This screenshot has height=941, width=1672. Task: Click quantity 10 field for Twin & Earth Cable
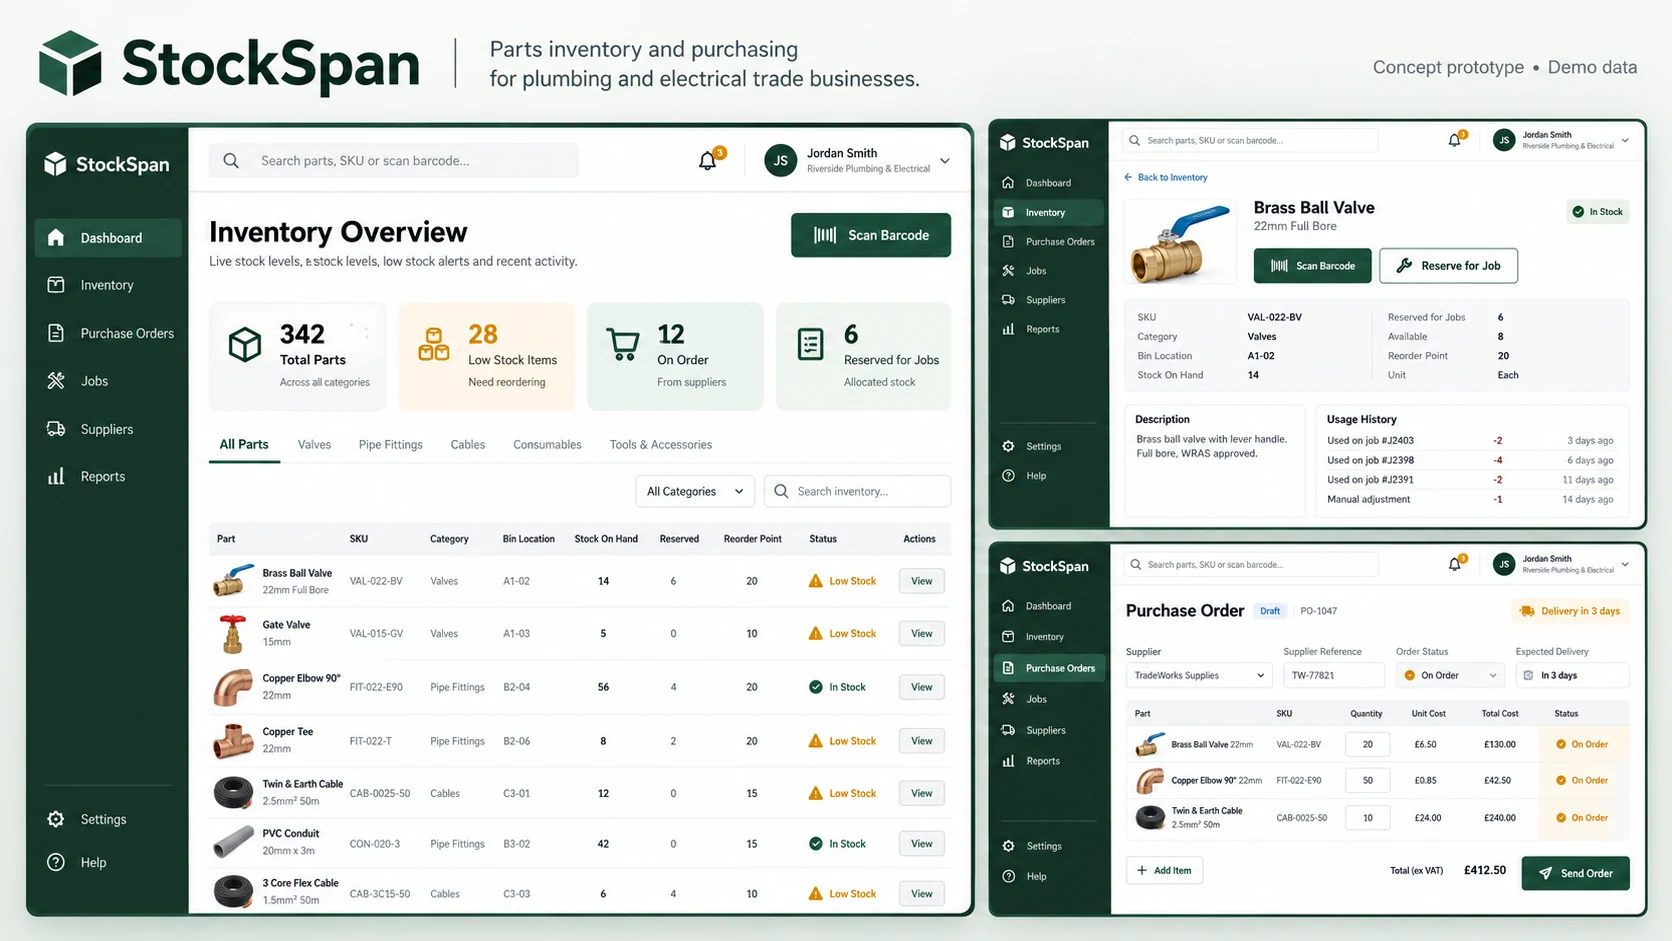click(x=1367, y=817)
